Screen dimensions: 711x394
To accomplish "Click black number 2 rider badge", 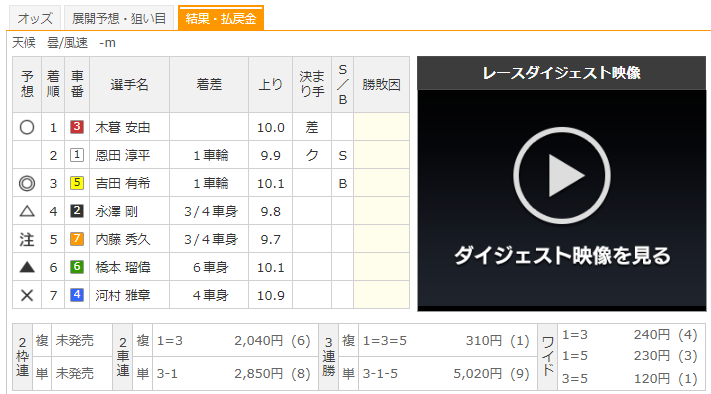I will click(x=77, y=211).
